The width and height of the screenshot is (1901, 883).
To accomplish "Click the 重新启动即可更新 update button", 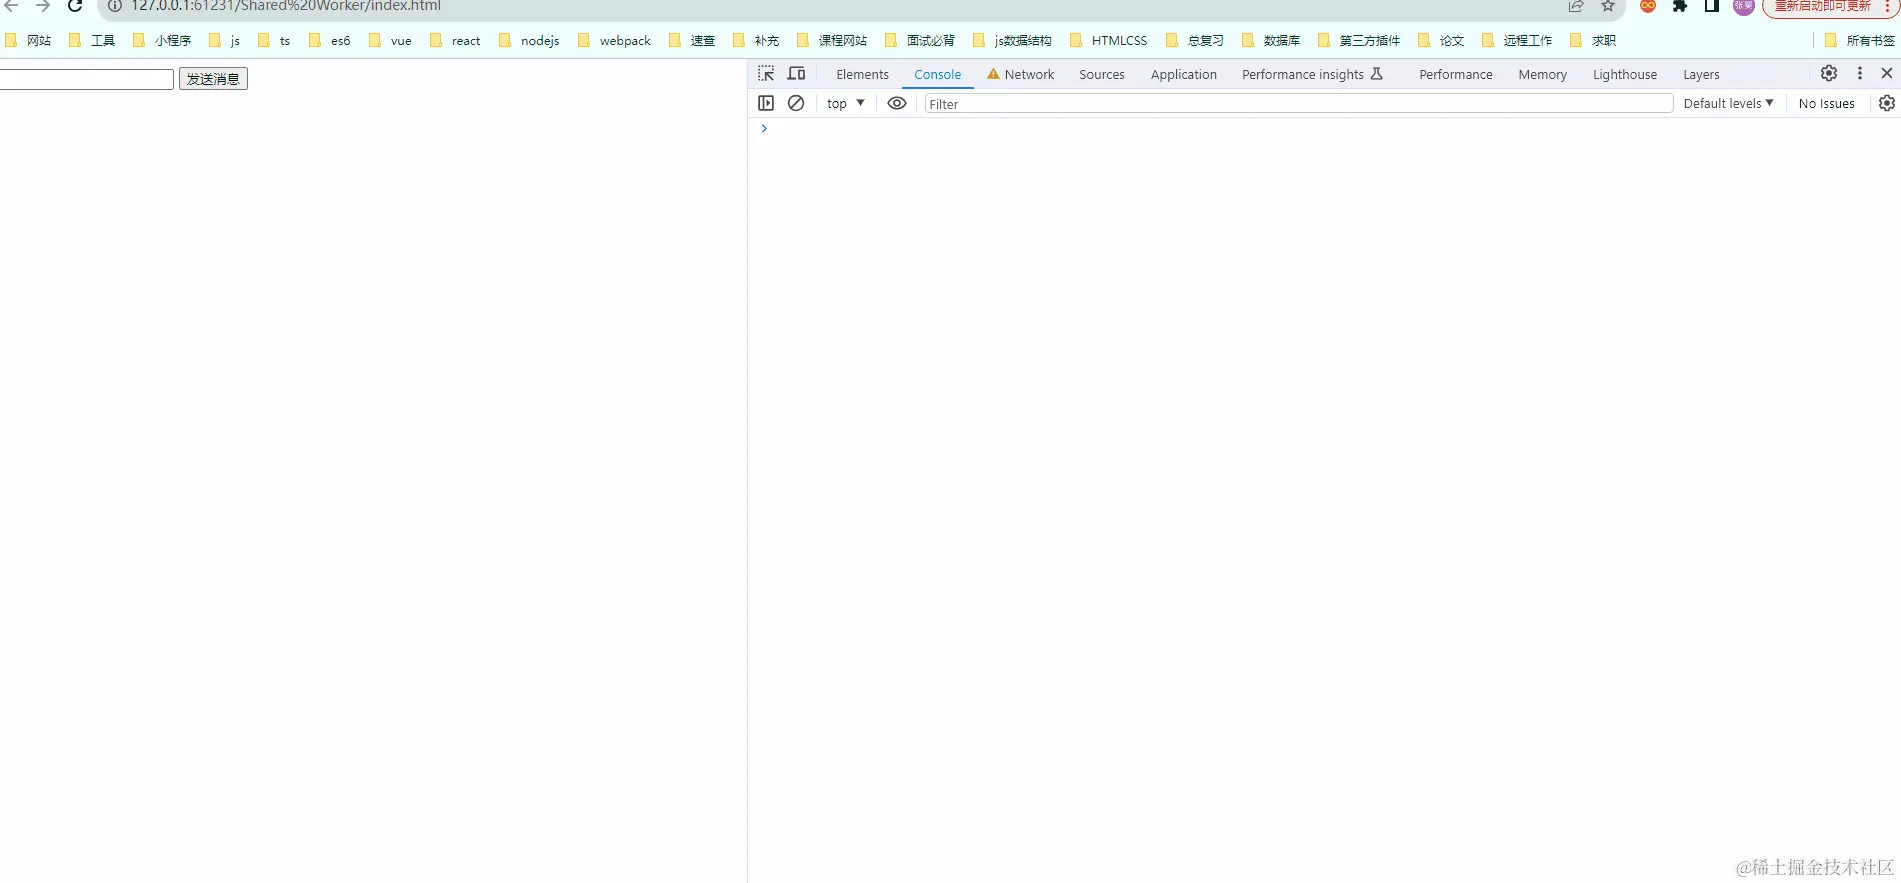I will click(x=1822, y=6).
